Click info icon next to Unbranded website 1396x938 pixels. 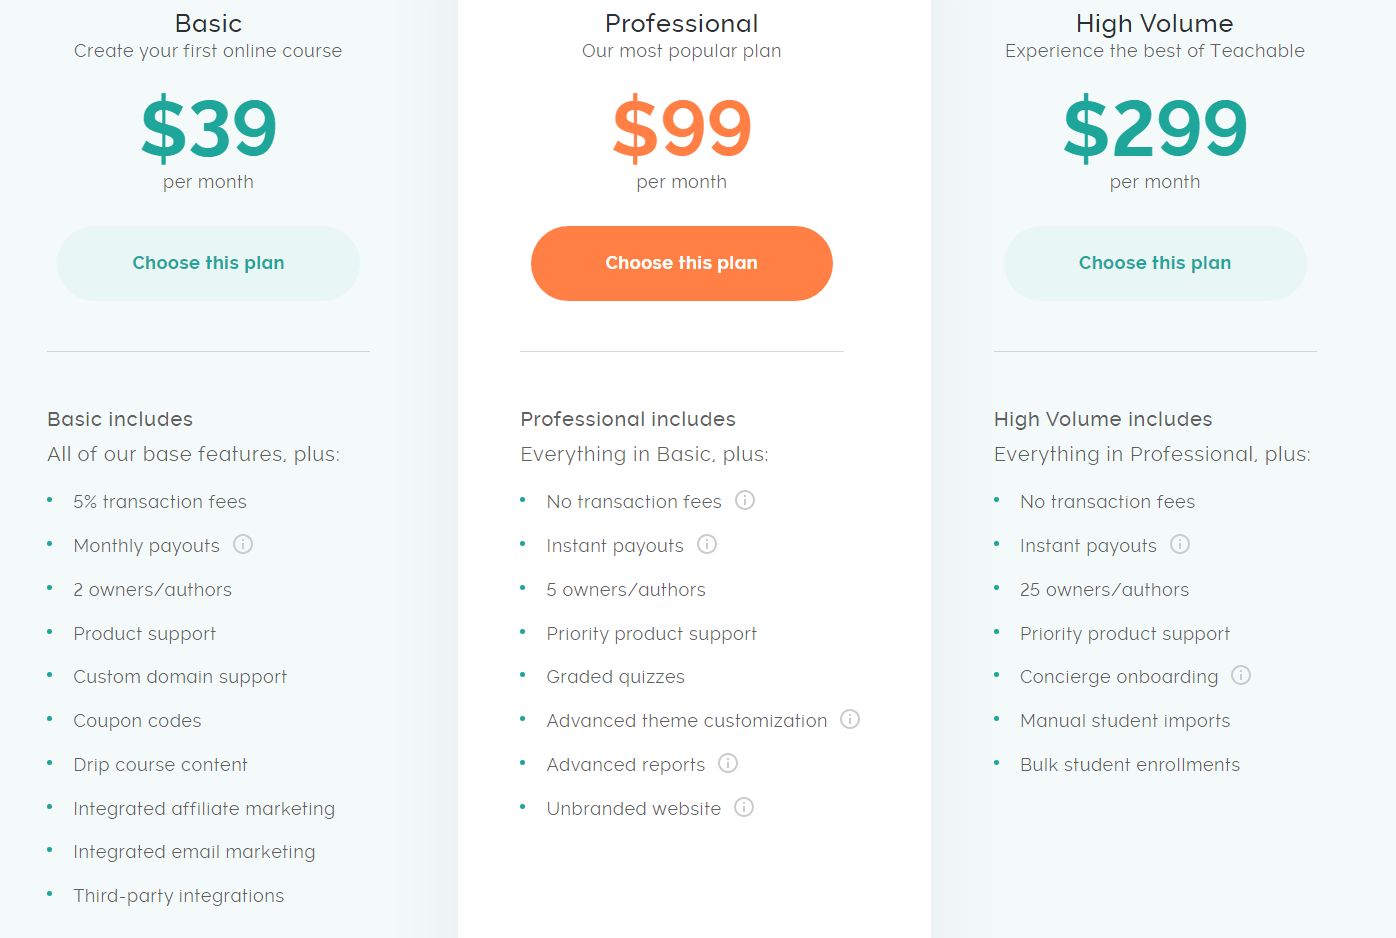click(744, 807)
